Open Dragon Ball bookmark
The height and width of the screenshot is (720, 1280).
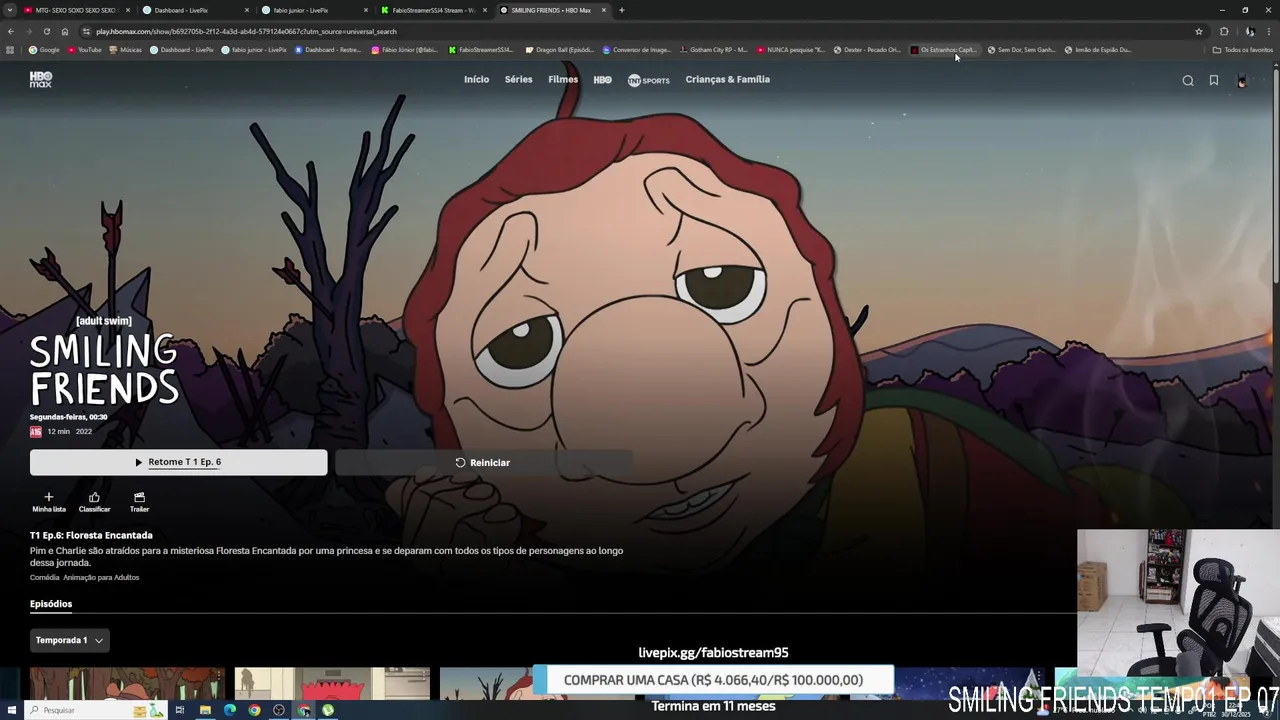[559, 50]
